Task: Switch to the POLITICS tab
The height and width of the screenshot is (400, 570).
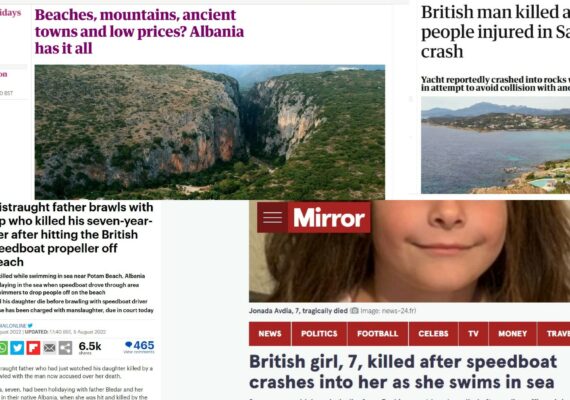Action: (x=319, y=333)
